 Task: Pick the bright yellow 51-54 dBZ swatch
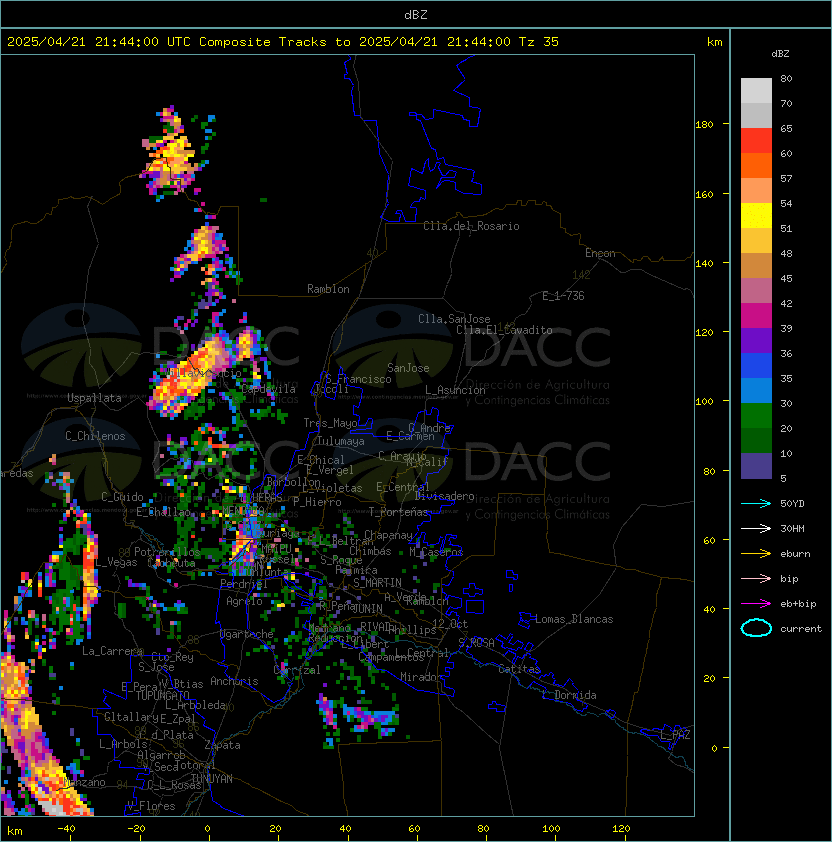756,216
